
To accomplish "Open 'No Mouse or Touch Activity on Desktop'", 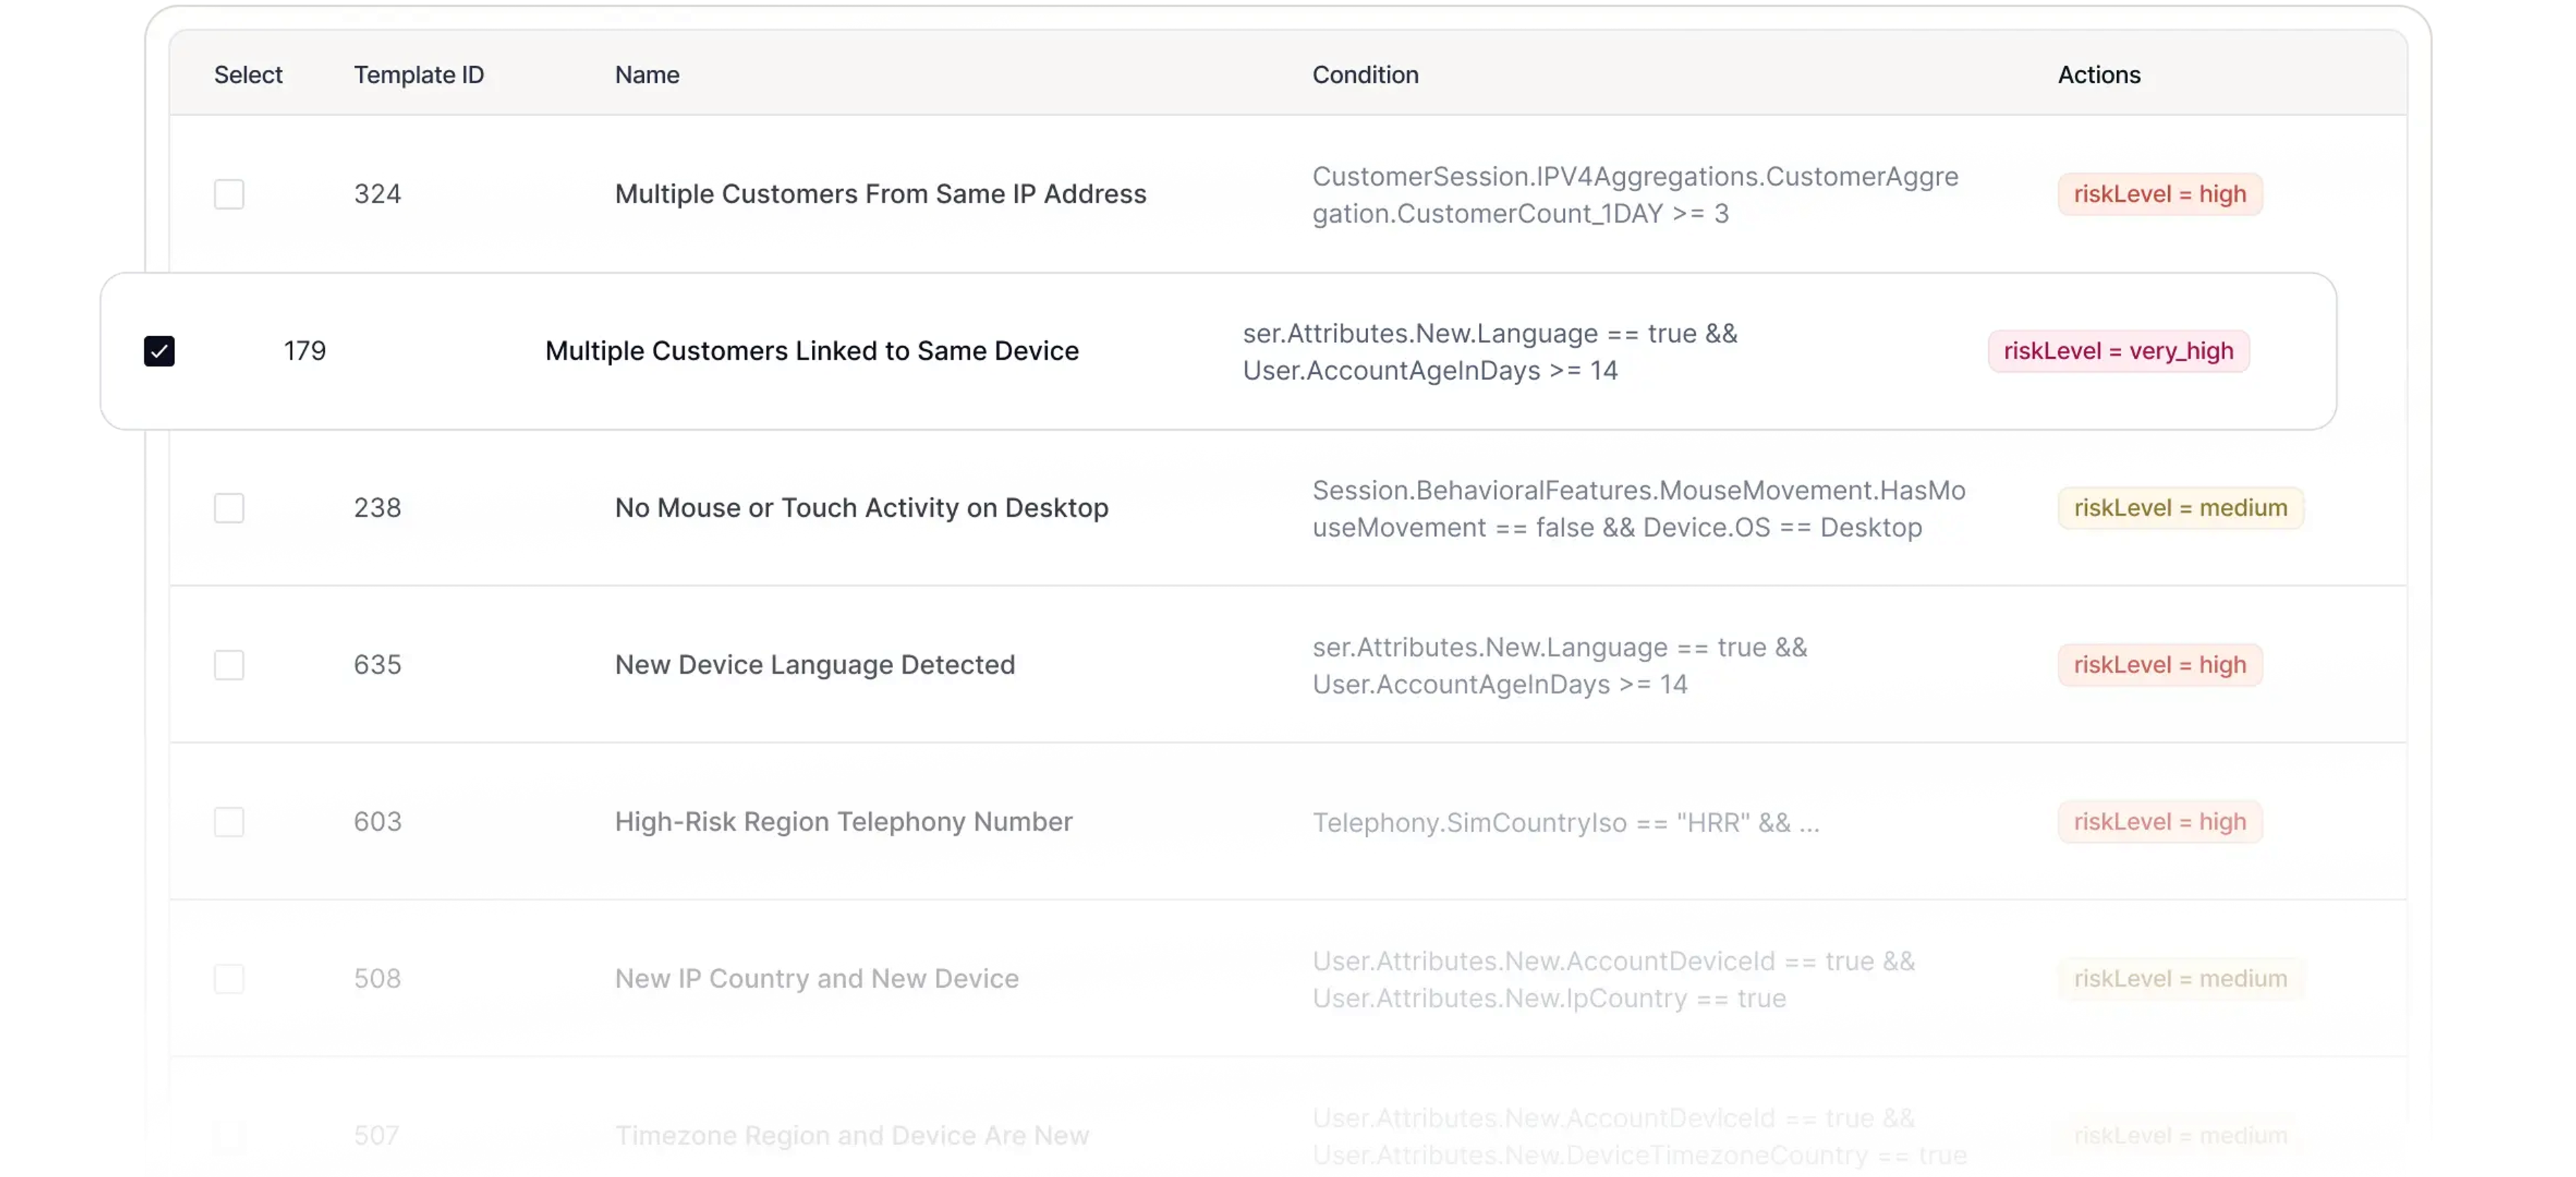I will 861,508.
